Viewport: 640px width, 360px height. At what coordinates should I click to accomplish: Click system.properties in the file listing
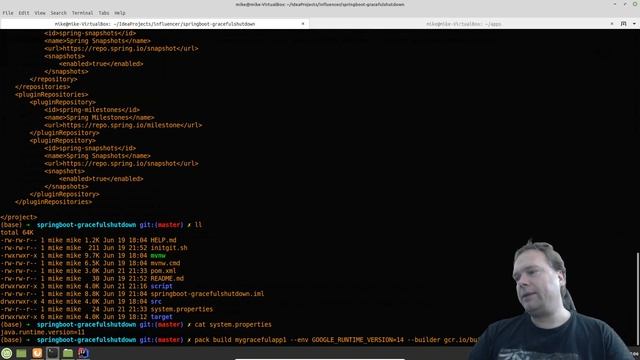182,309
